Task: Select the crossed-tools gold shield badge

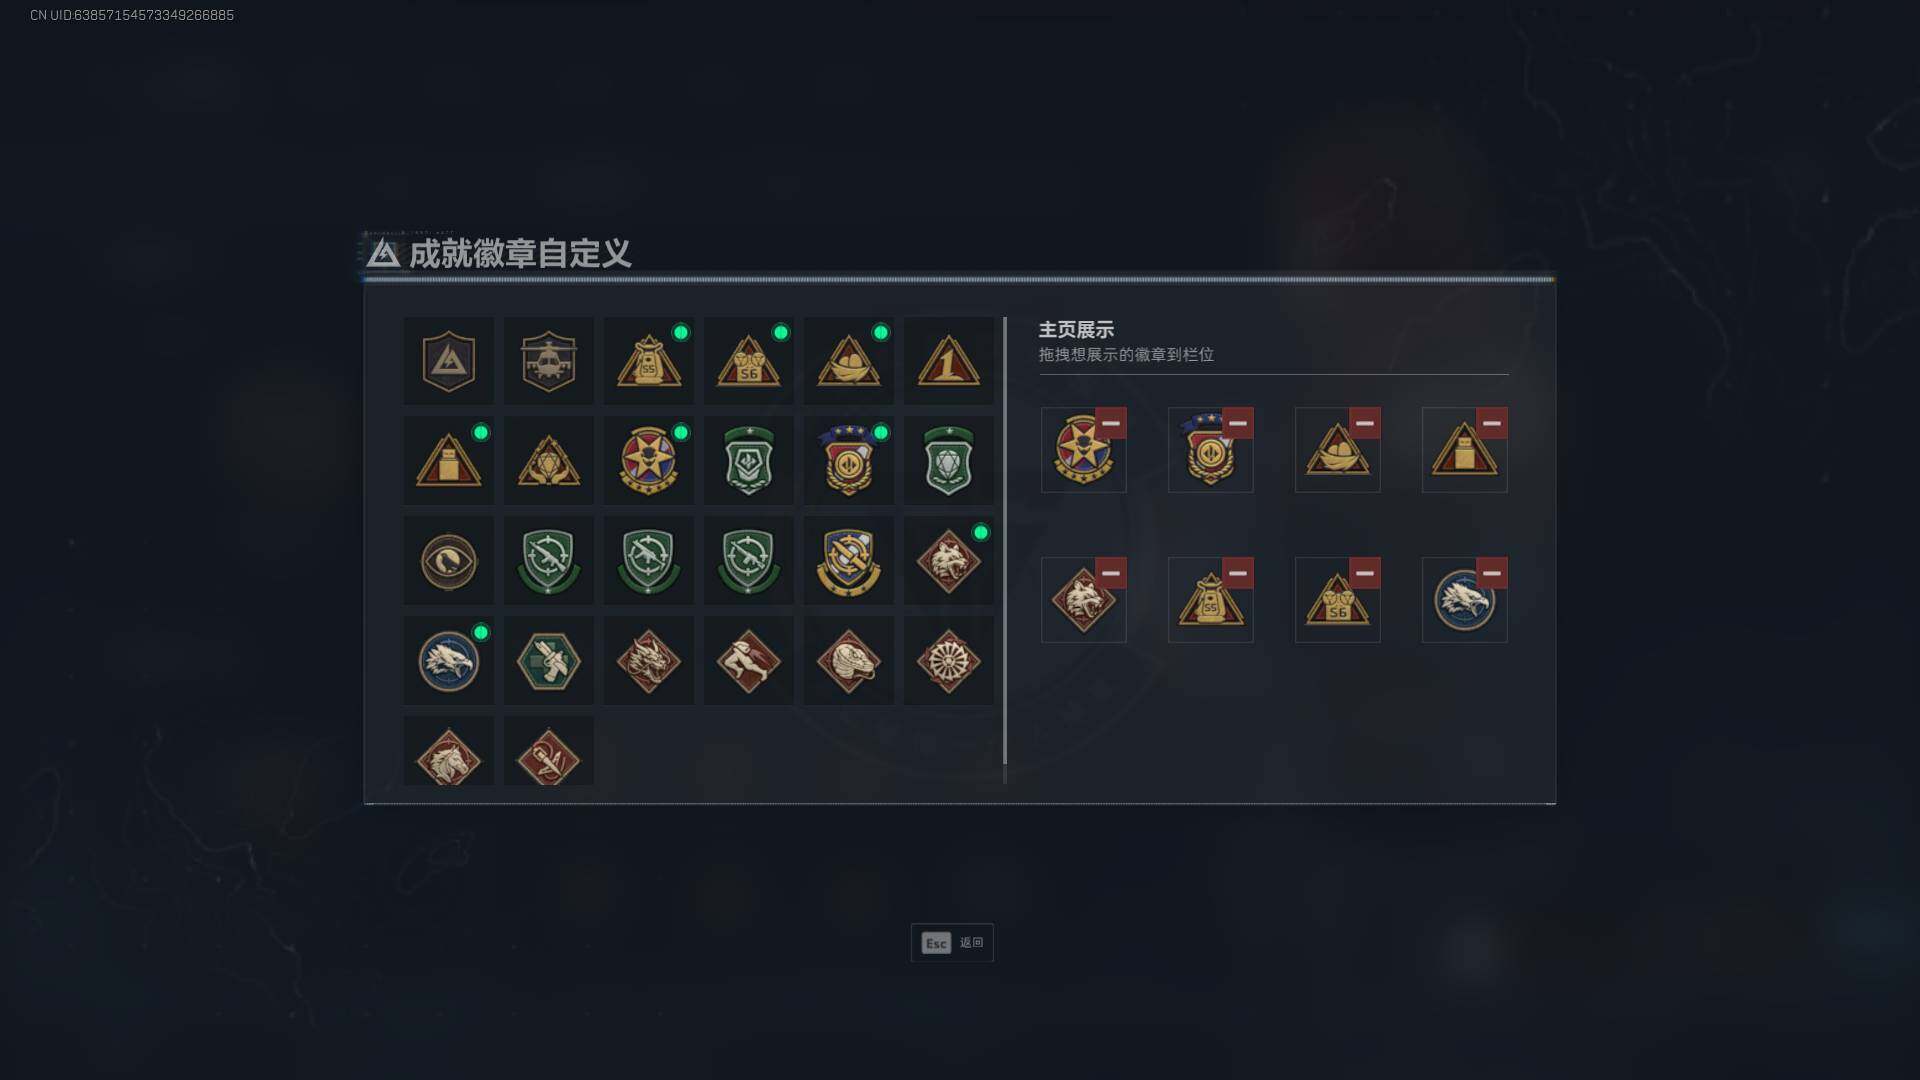Action: [848, 561]
